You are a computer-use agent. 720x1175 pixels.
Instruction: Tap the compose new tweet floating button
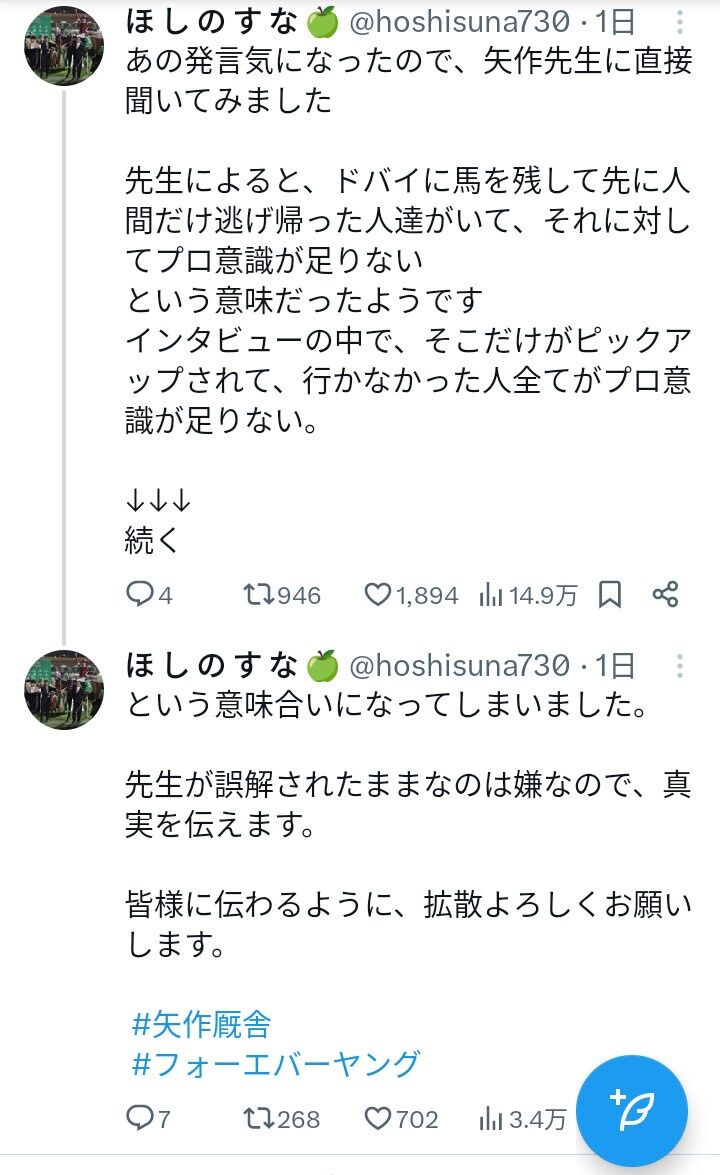tap(635, 1111)
